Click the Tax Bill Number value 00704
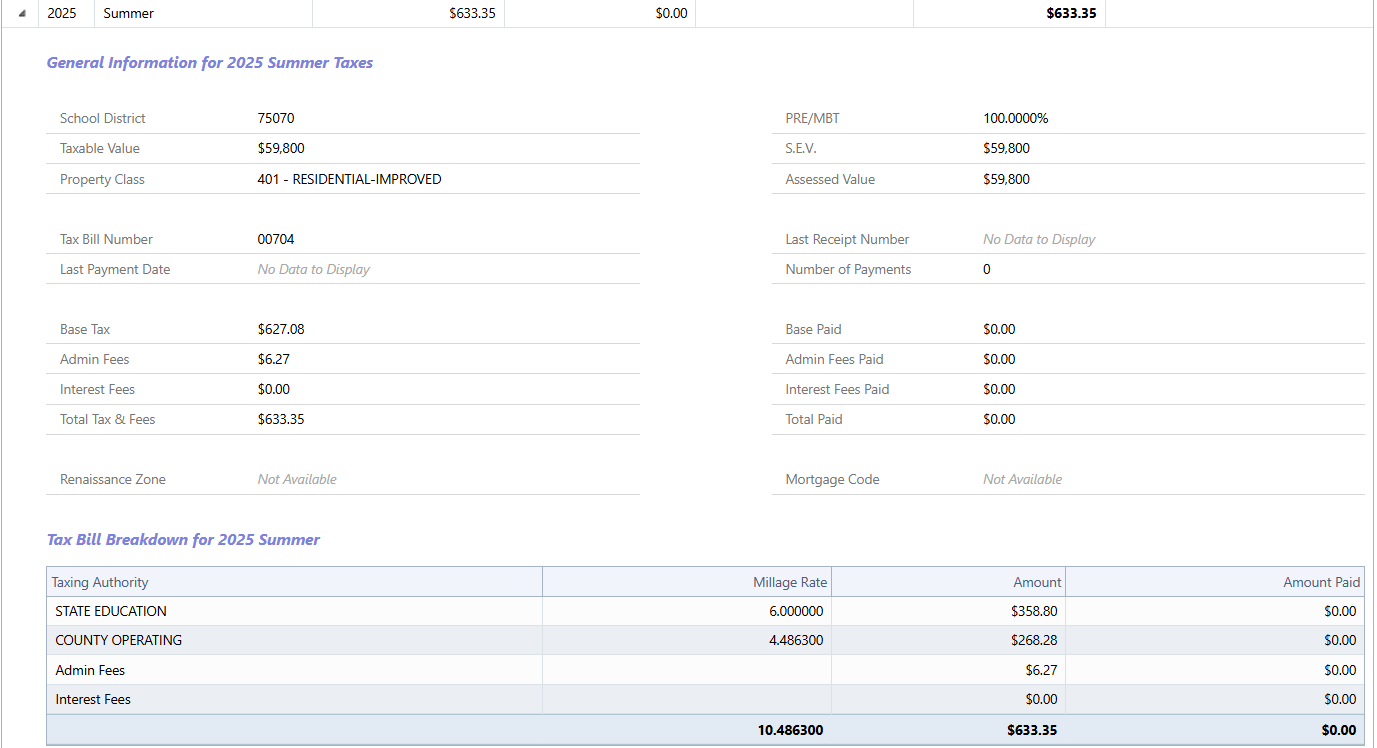Image resolution: width=1377 pixels, height=748 pixels. coord(276,239)
